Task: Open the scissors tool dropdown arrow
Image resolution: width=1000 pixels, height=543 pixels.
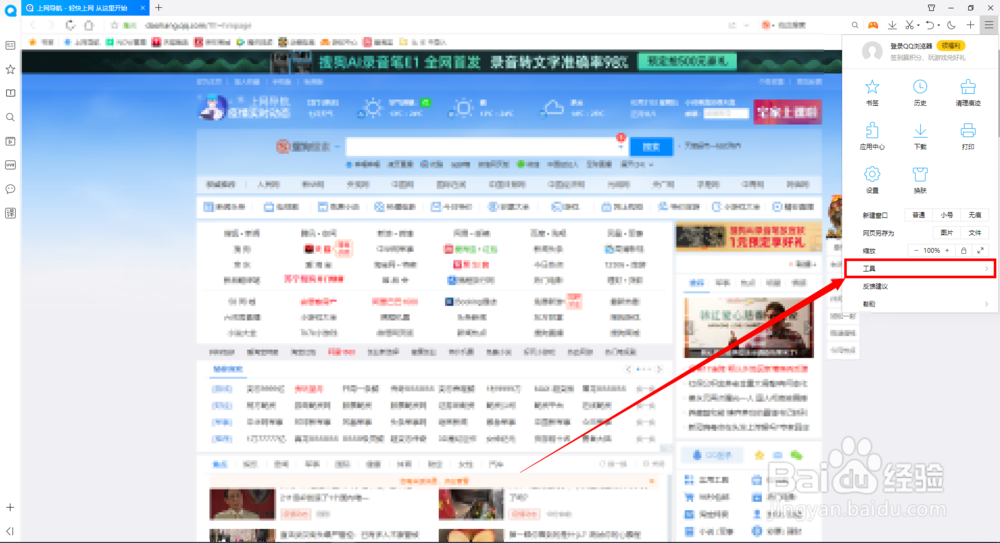Action: [918, 26]
